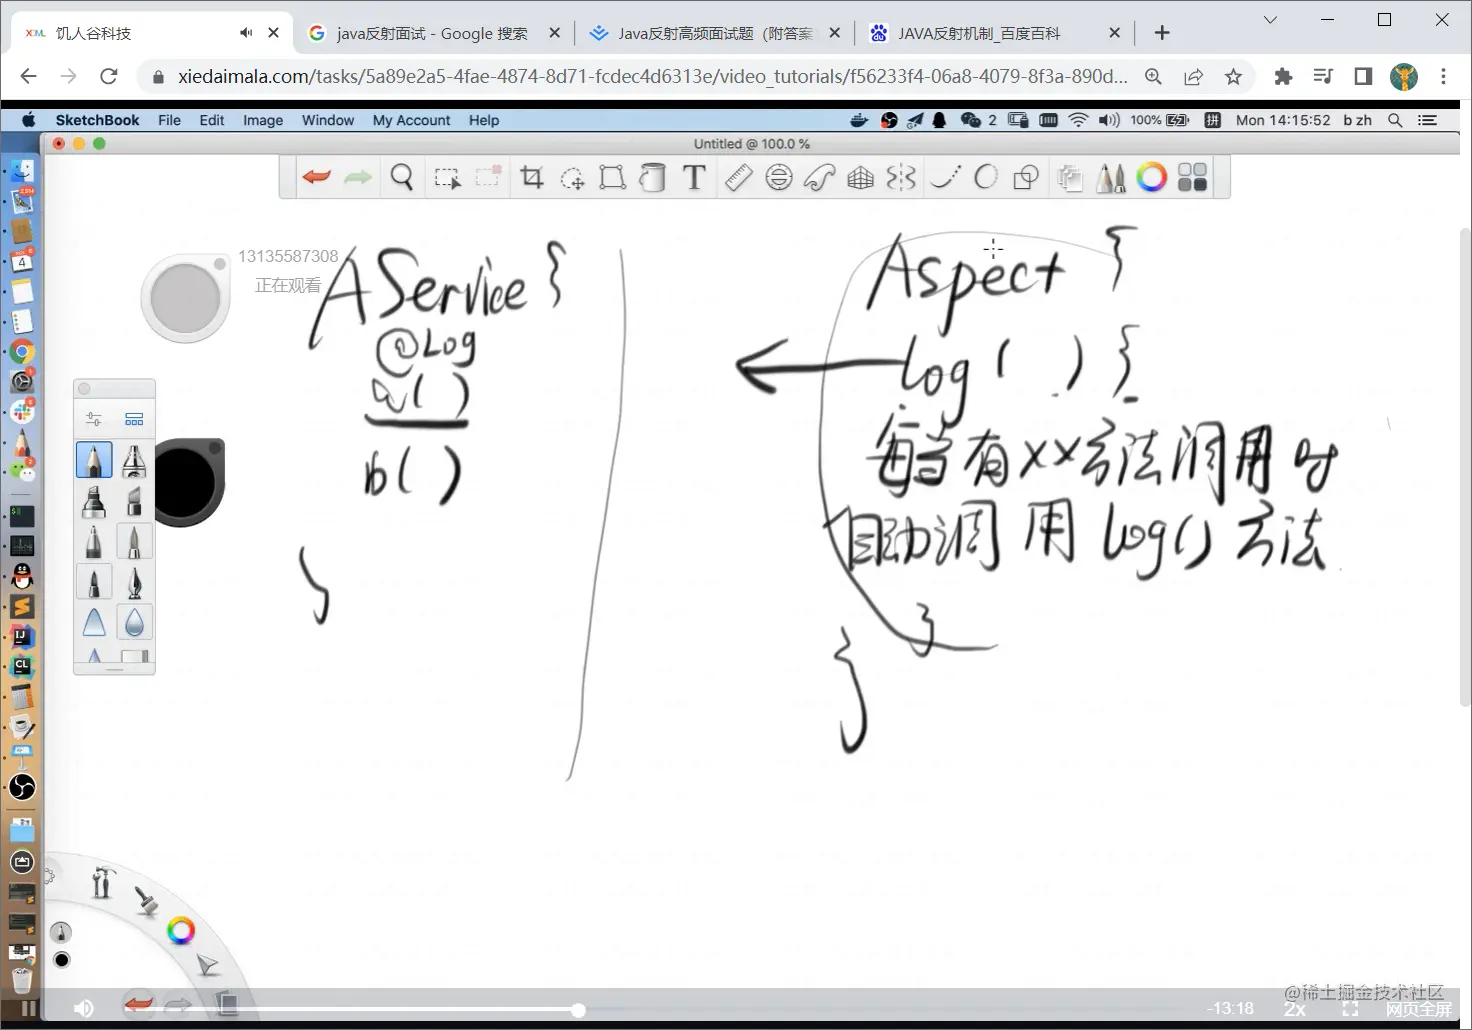Enable the French curve guide
Screen dimensions: 1472x1030
[x=819, y=178]
